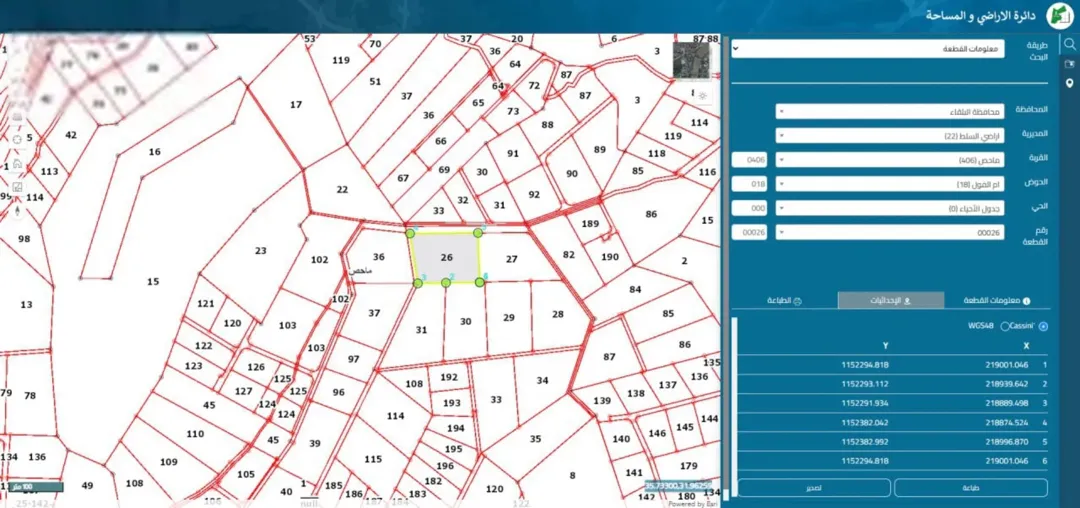Click the طباعة print button
The width and height of the screenshot is (1080, 508).
coord(970,487)
